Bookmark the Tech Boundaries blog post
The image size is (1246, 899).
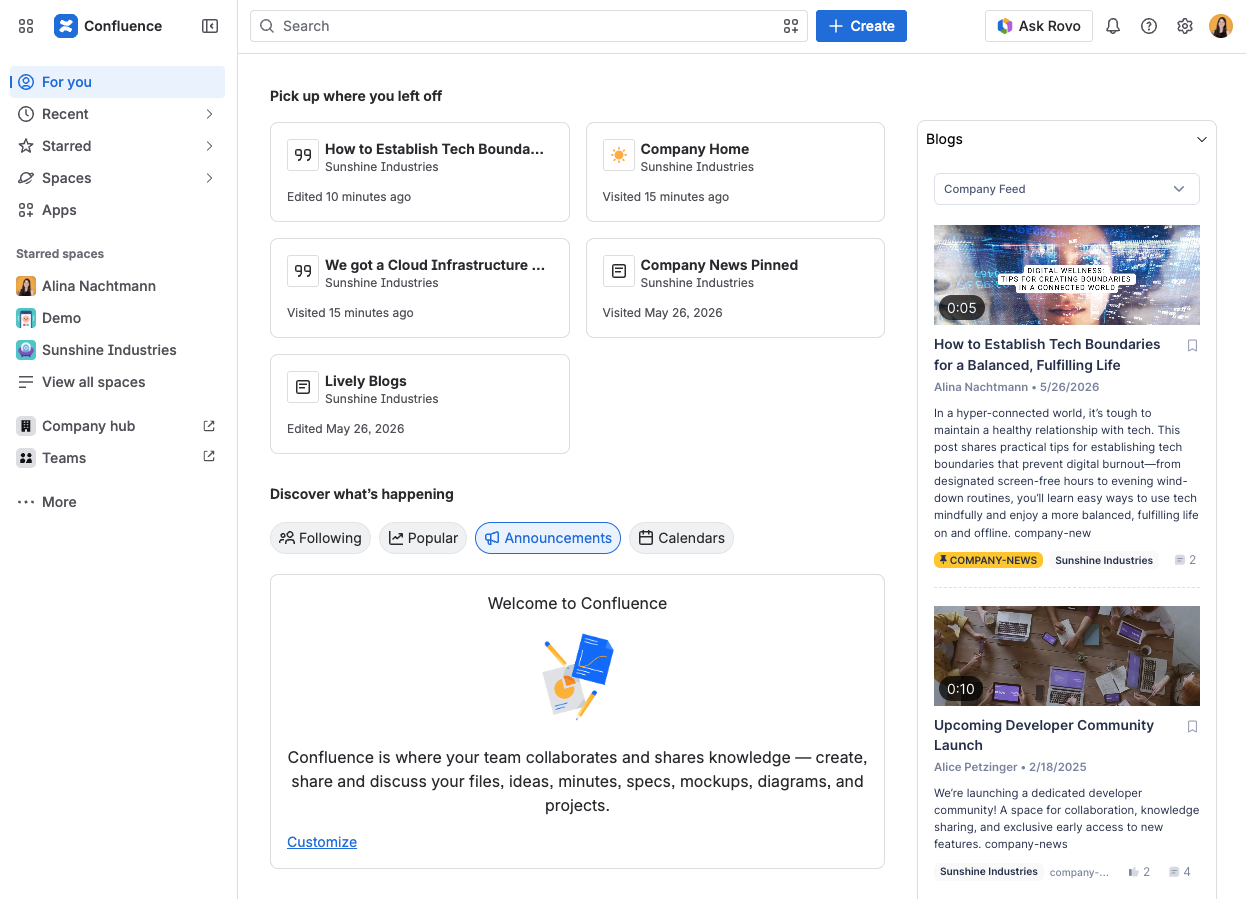click(1192, 346)
